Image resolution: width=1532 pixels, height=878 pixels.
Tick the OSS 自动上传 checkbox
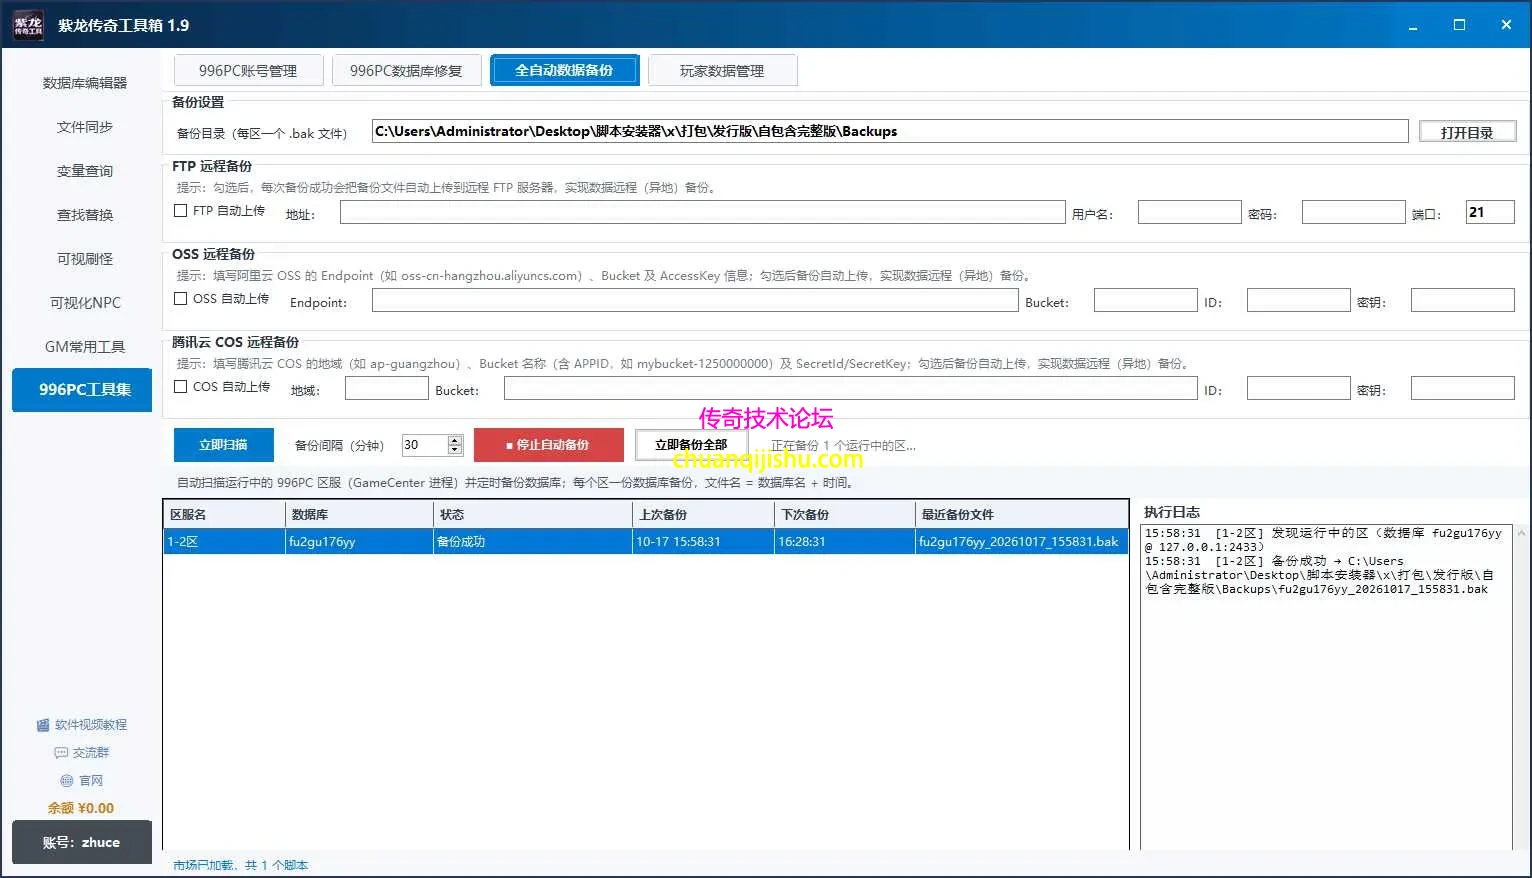pos(181,299)
